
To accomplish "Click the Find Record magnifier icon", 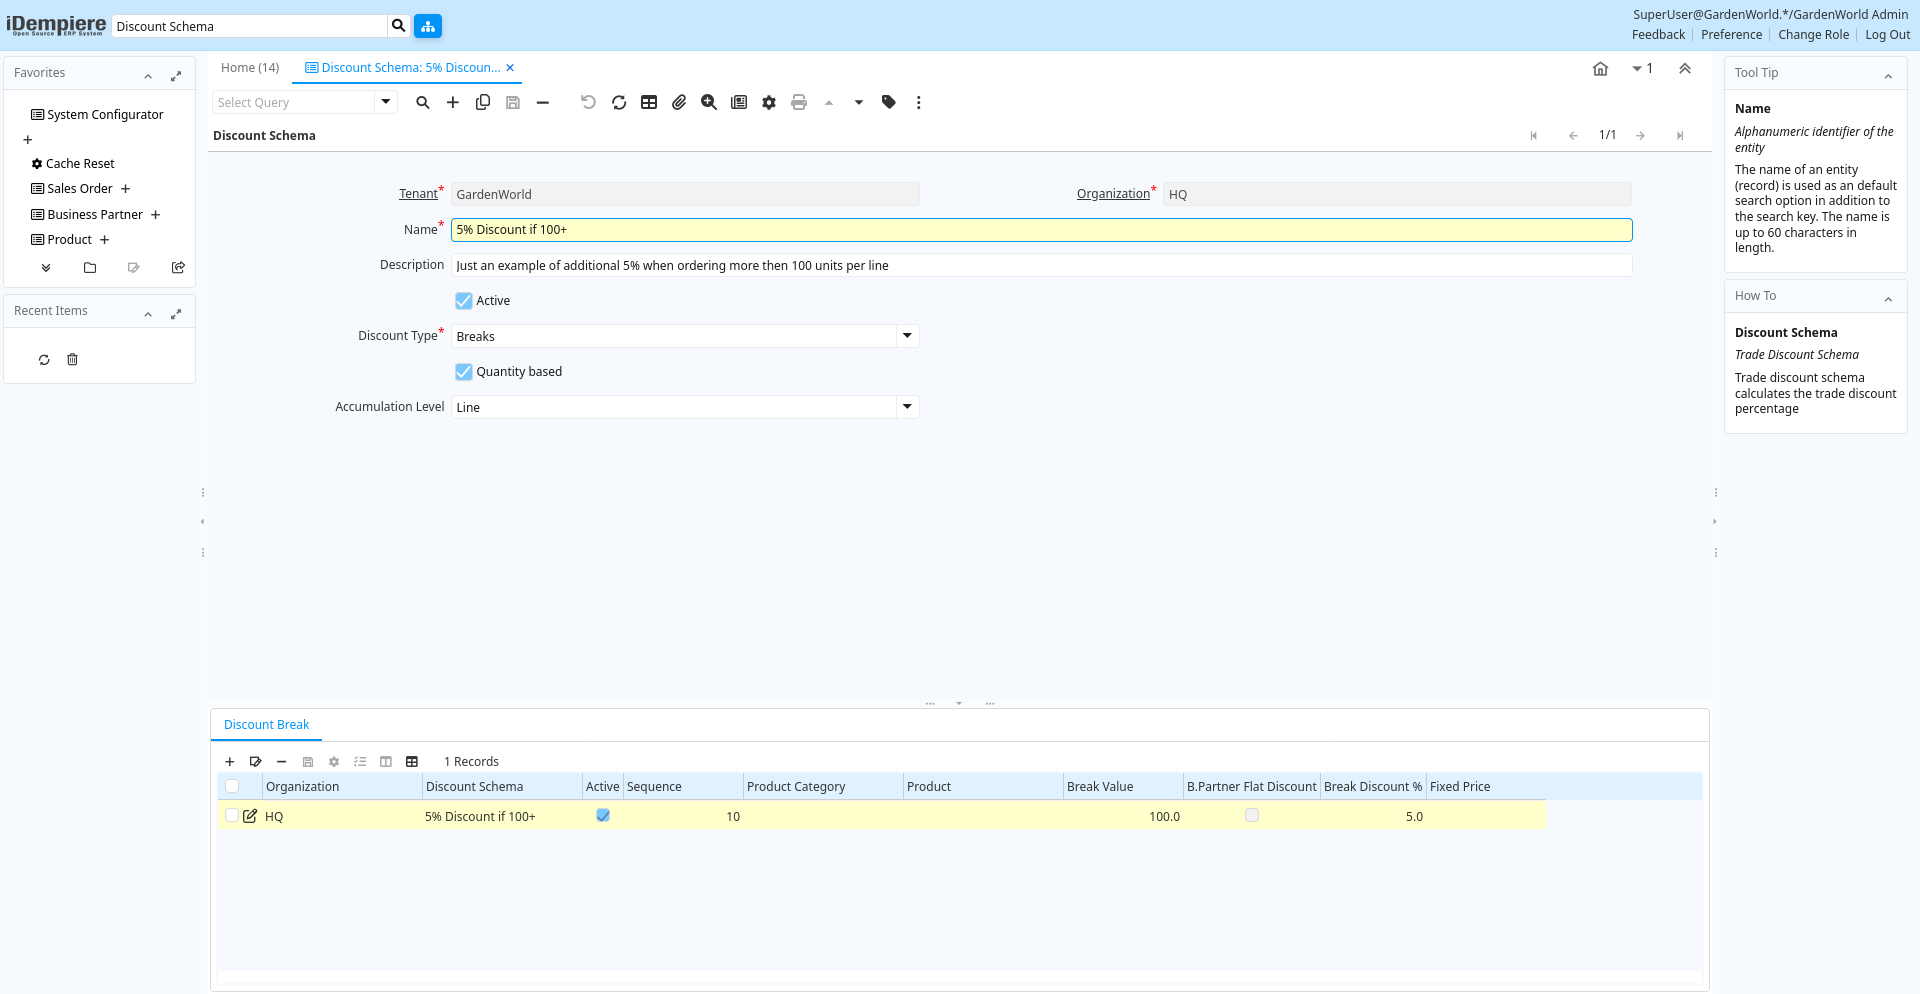I will [423, 102].
